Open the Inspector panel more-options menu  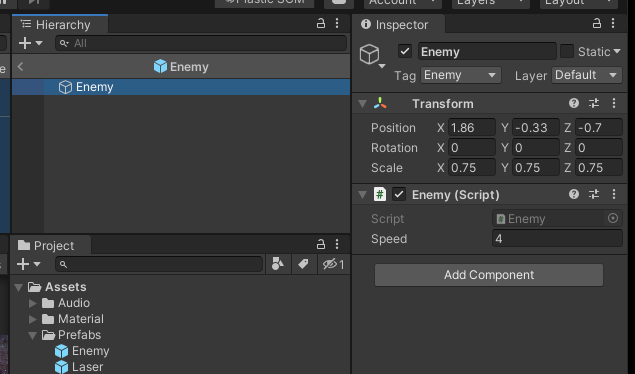point(613,23)
